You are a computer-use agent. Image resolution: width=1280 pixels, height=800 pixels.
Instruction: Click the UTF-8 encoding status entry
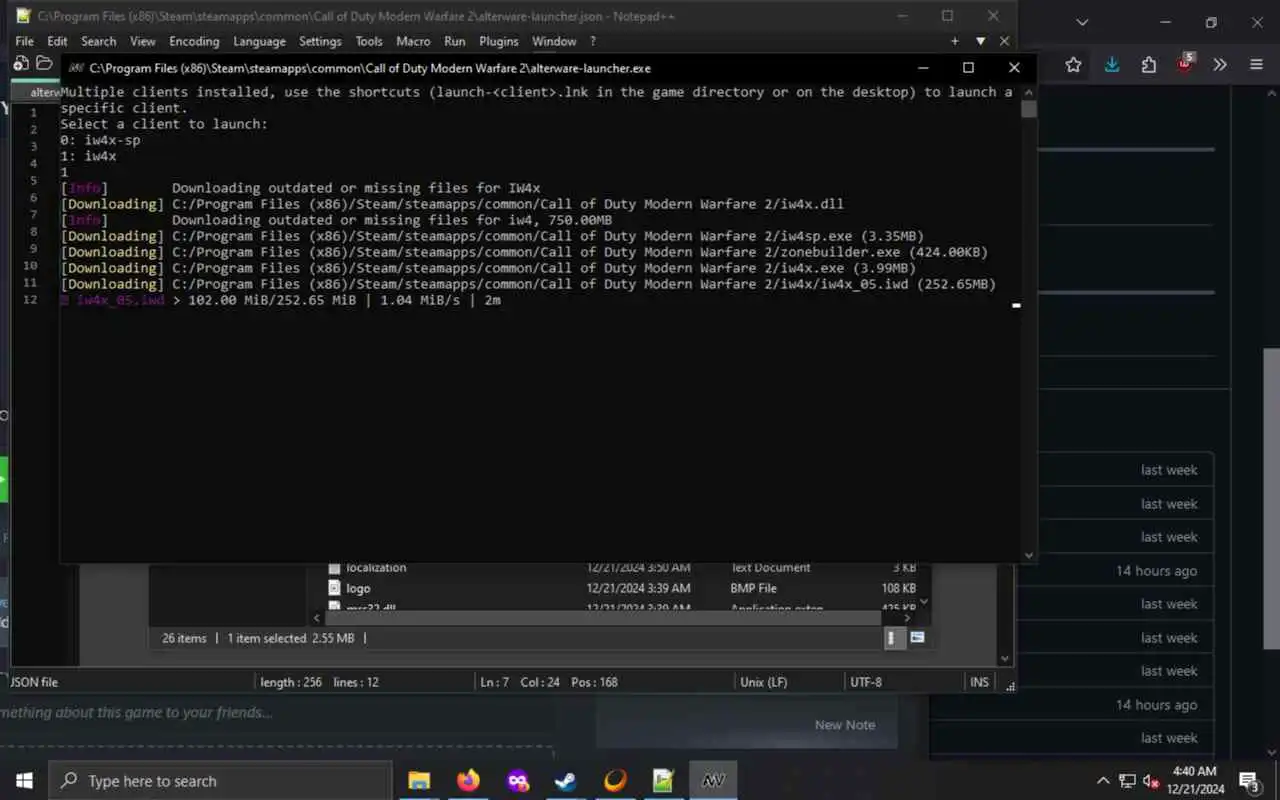(x=865, y=682)
